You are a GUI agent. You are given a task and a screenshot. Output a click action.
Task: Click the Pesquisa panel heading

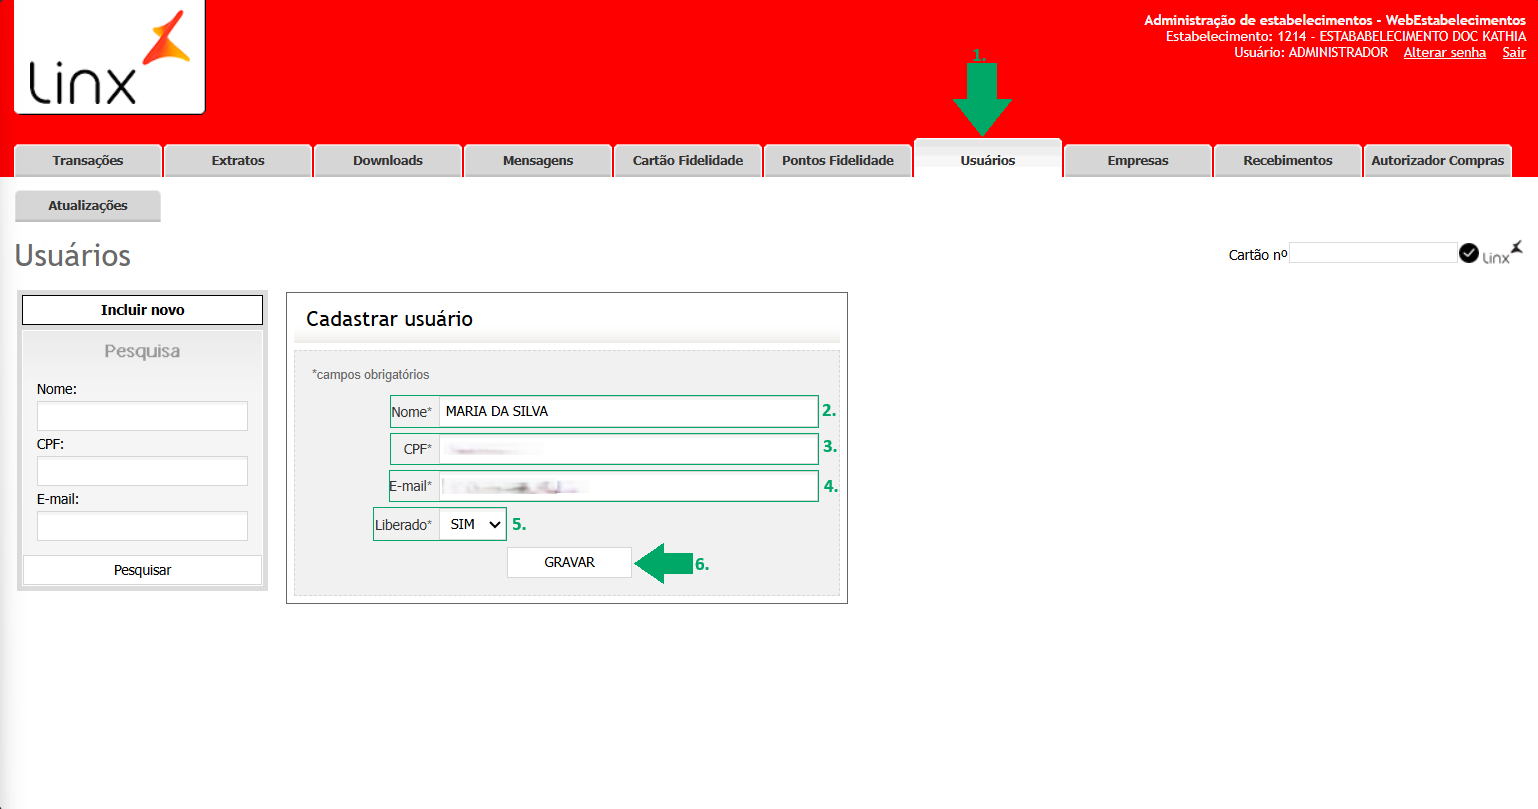(142, 351)
